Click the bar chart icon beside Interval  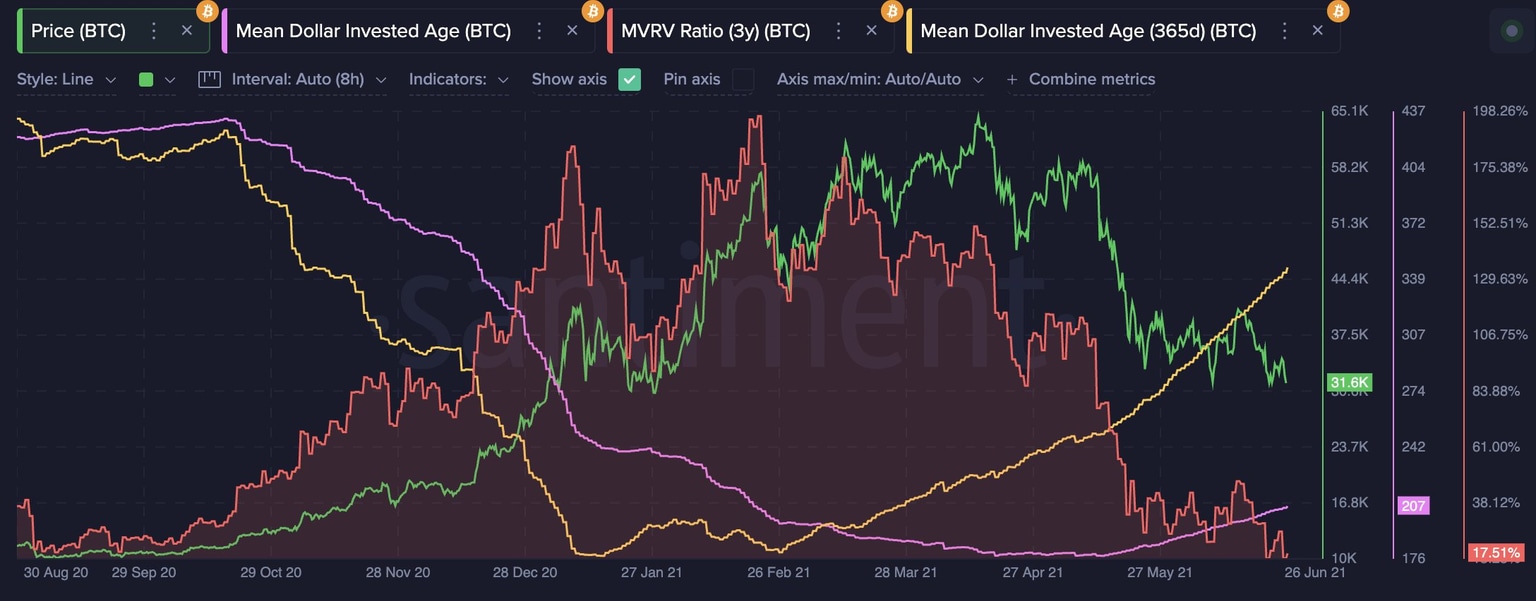pos(209,78)
